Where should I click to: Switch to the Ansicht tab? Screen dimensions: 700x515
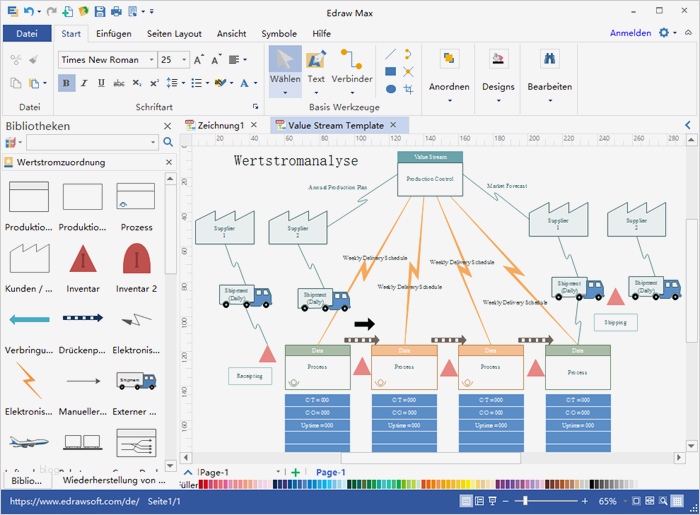point(231,33)
